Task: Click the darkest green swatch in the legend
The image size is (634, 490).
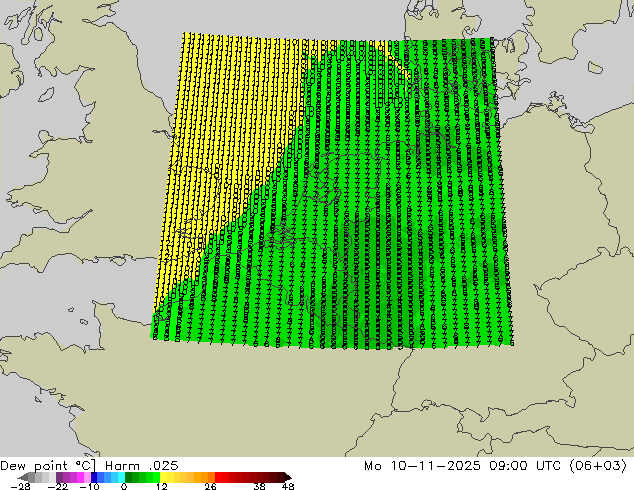Action: [x=128, y=477]
